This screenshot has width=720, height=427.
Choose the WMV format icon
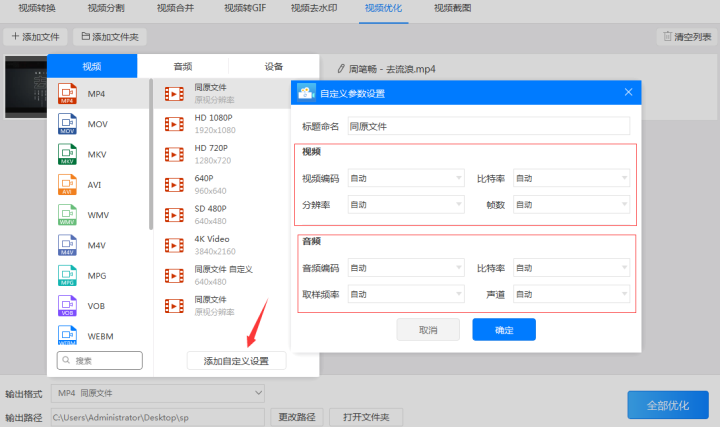(67, 215)
